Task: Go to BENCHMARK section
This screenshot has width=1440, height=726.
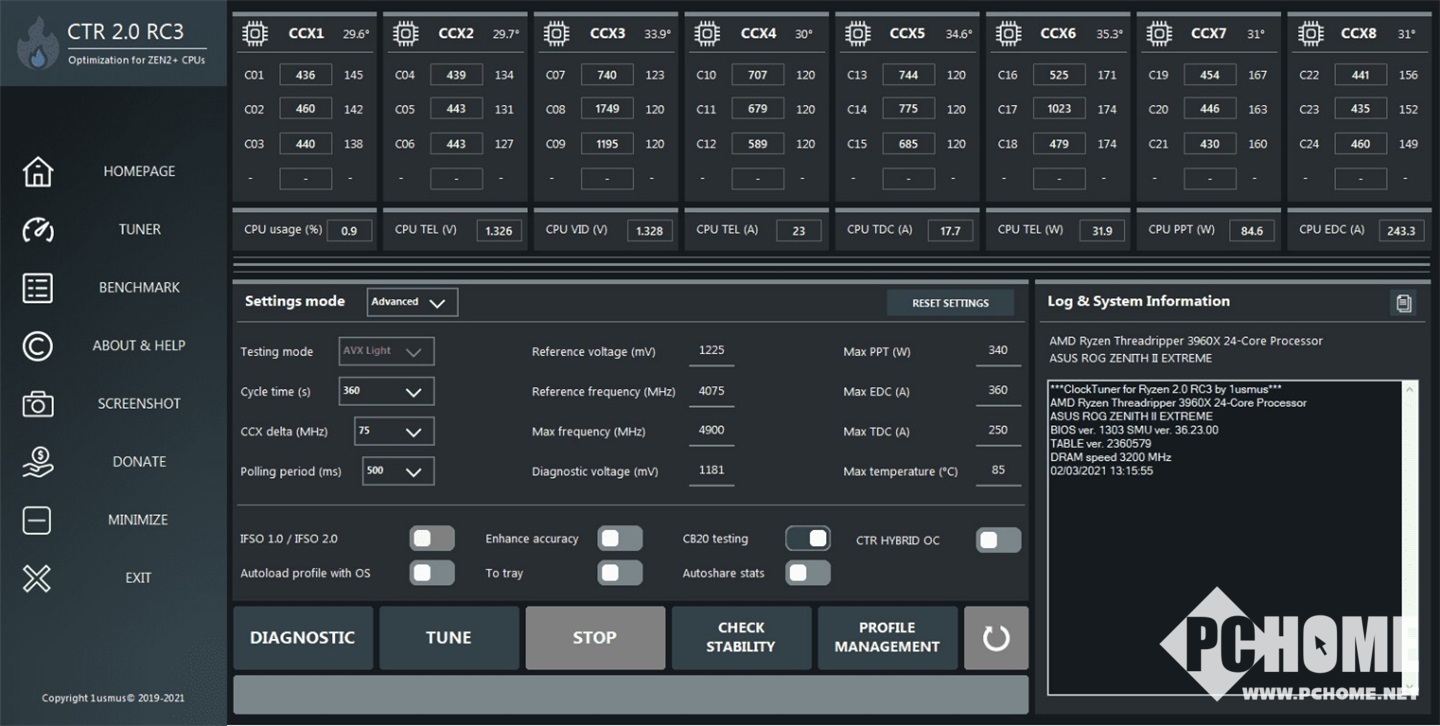Action: 139,287
